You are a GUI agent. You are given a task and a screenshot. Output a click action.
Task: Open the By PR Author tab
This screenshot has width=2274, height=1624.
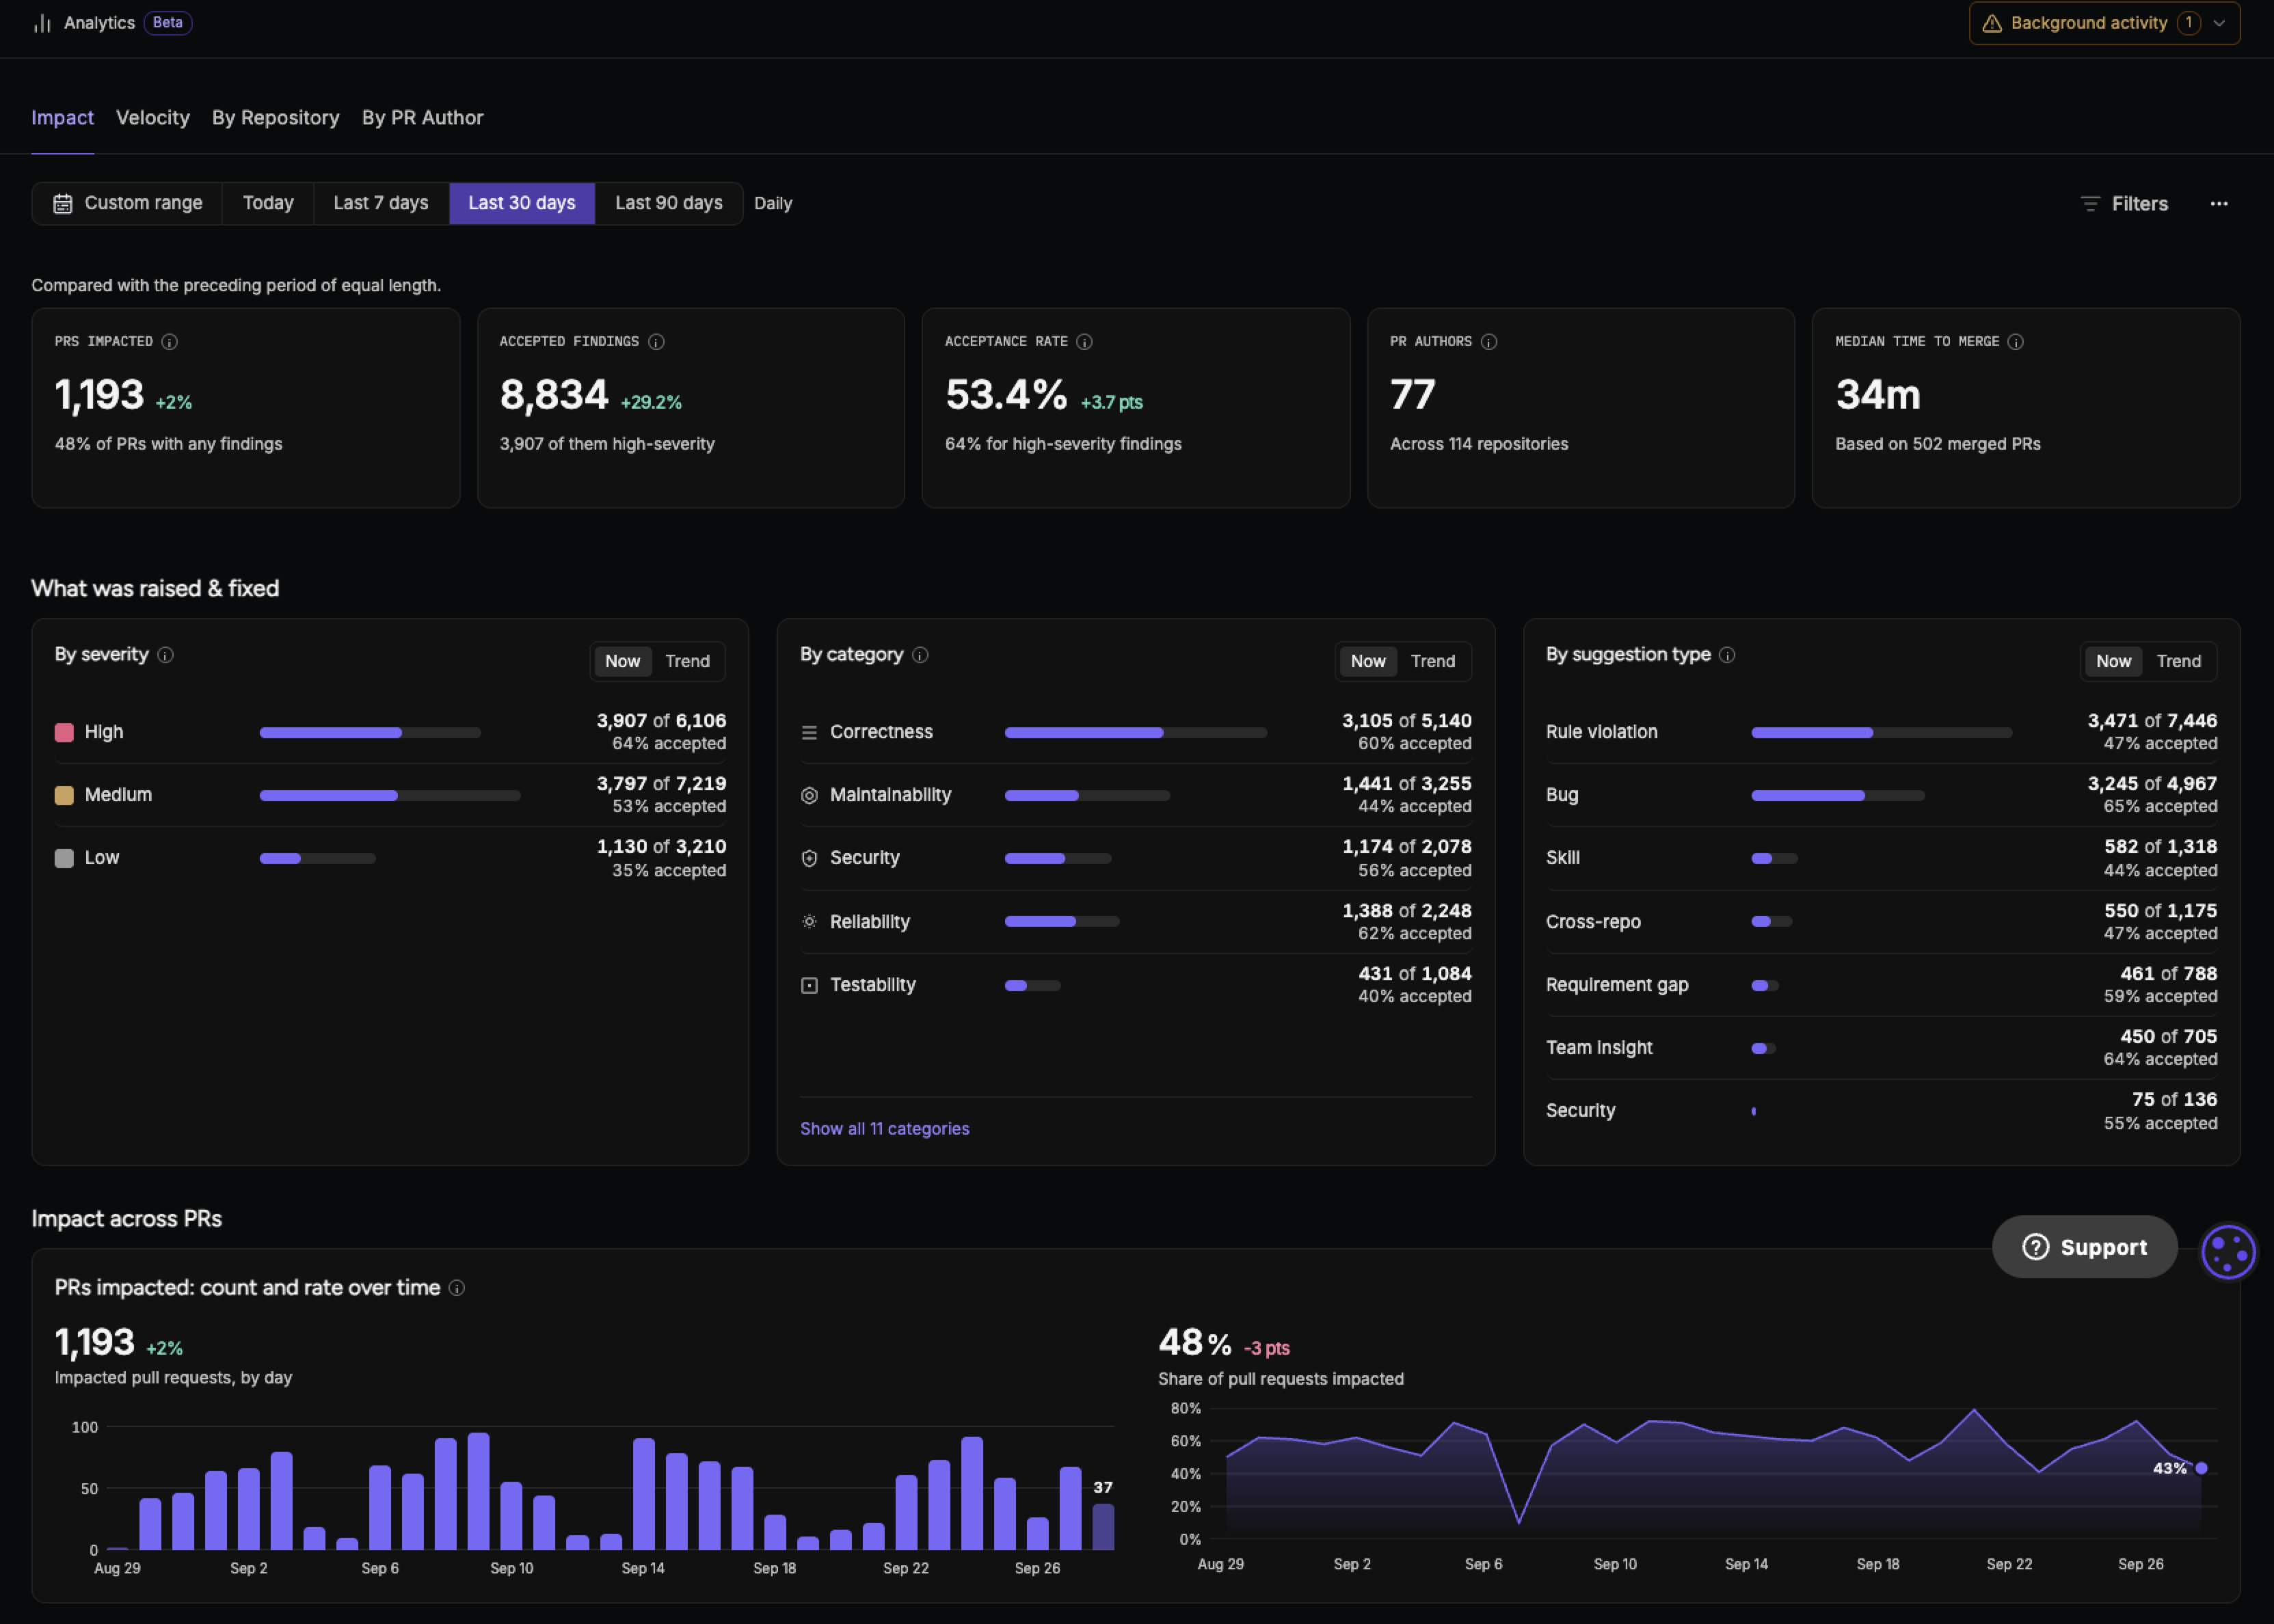point(423,118)
